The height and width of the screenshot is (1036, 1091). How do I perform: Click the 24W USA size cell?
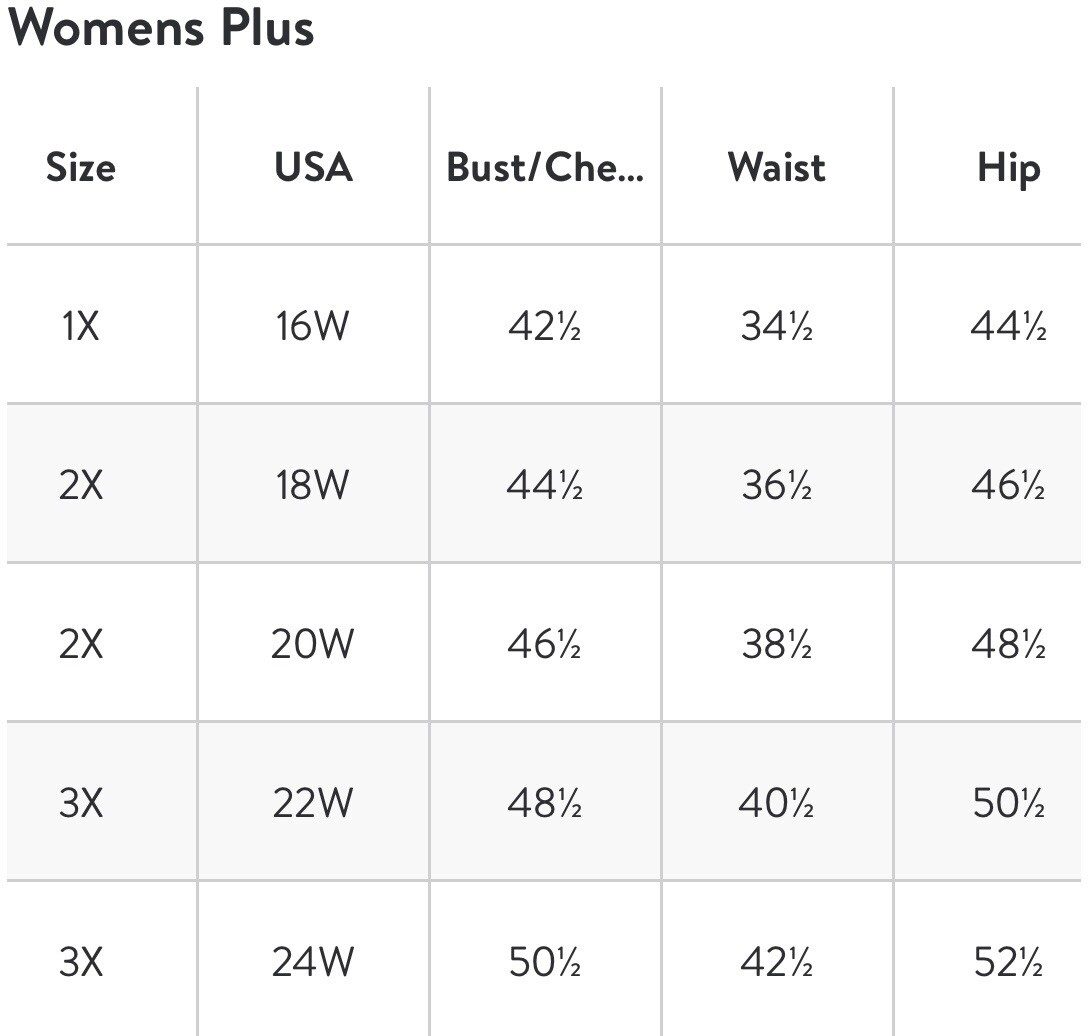click(312, 962)
